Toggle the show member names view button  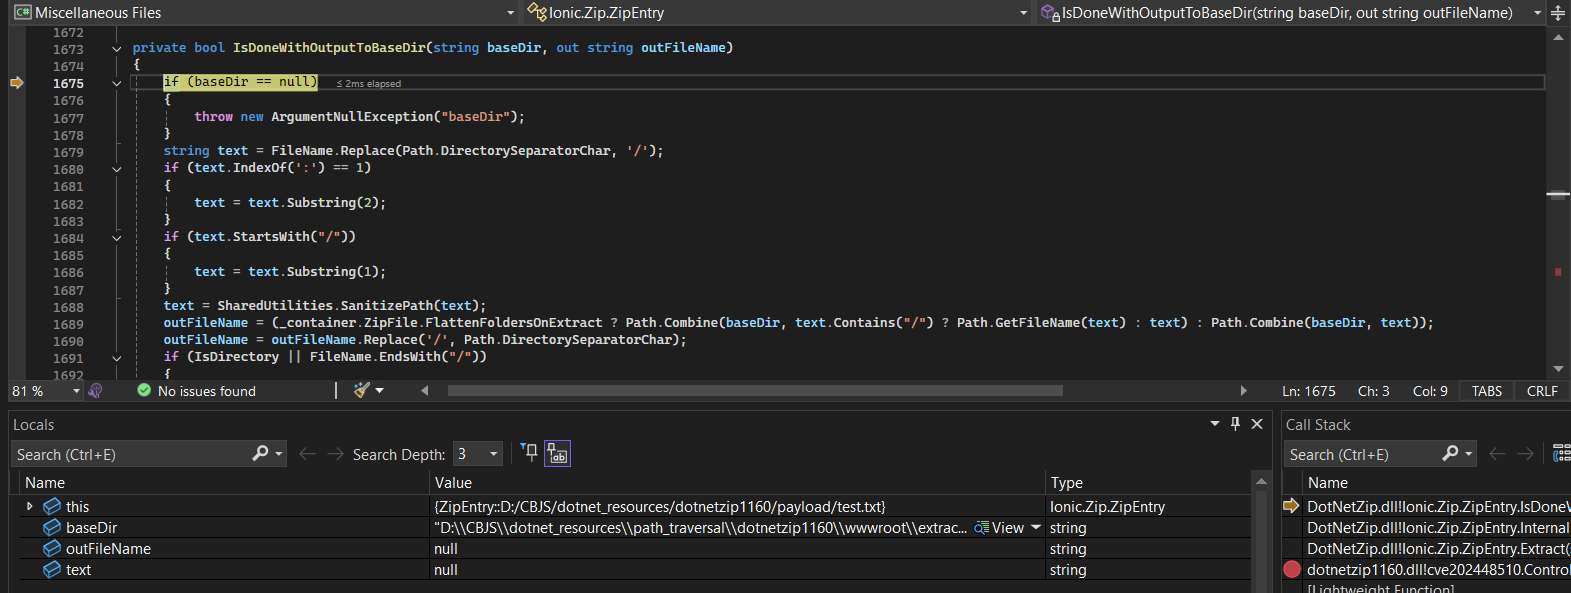point(557,454)
